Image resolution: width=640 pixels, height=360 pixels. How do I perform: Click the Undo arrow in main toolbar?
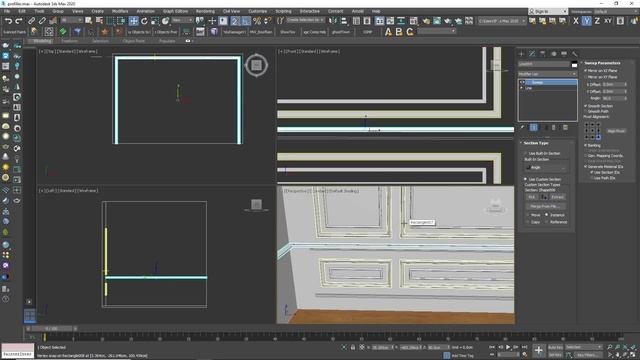[x=8, y=21]
